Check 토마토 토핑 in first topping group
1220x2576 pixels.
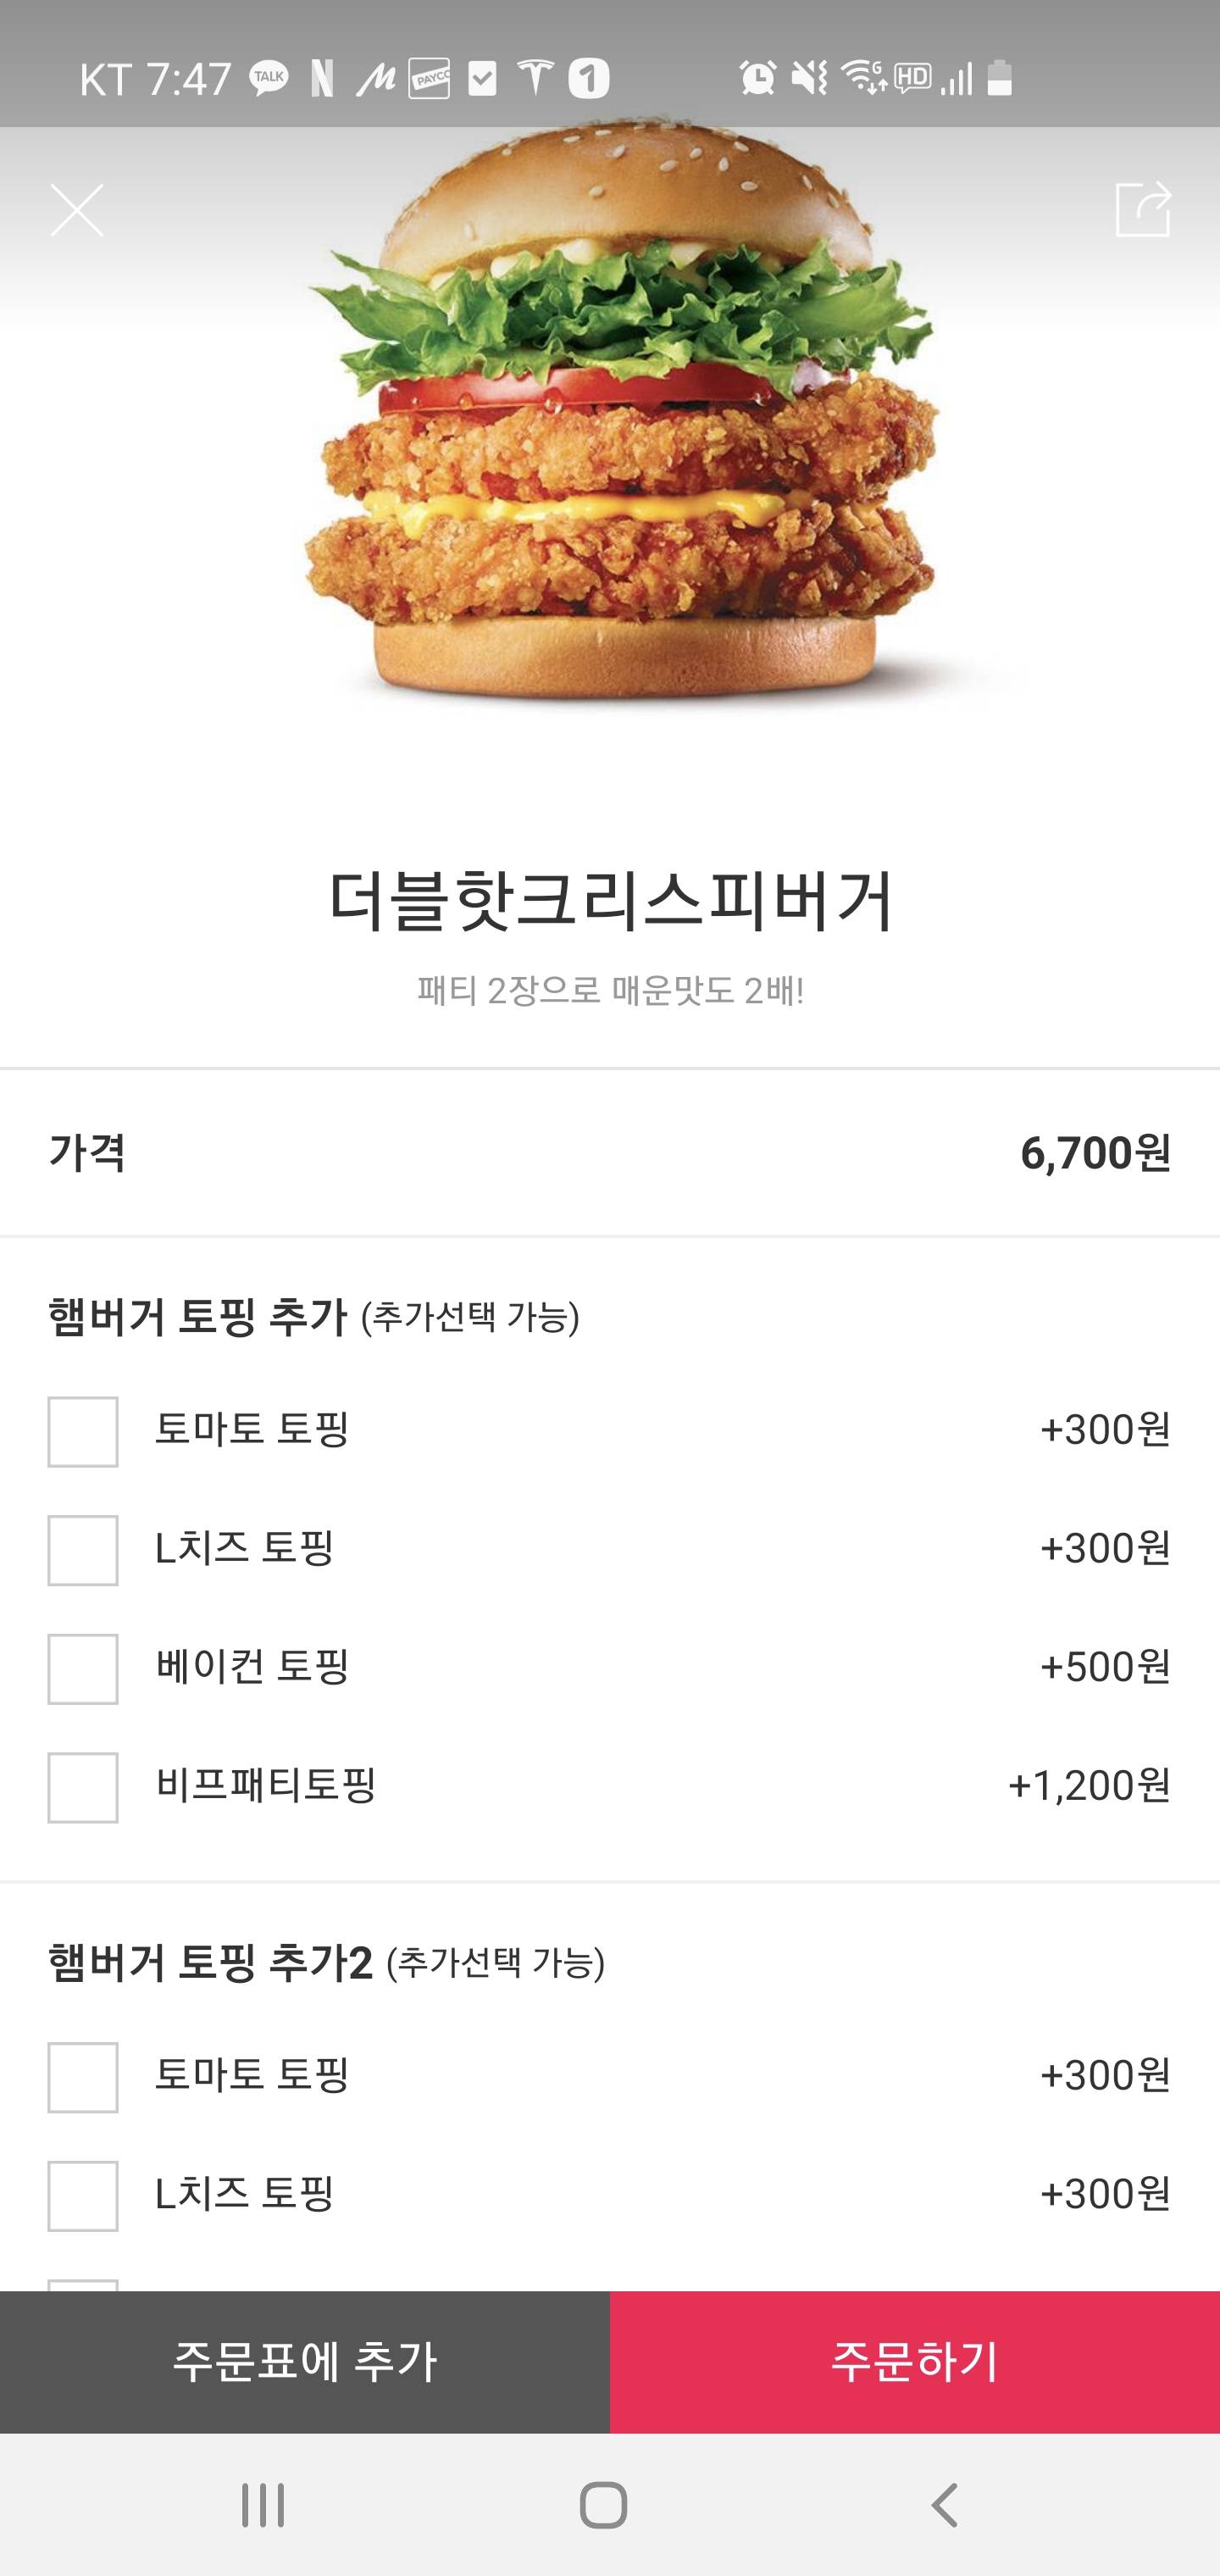(x=83, y=1432)
